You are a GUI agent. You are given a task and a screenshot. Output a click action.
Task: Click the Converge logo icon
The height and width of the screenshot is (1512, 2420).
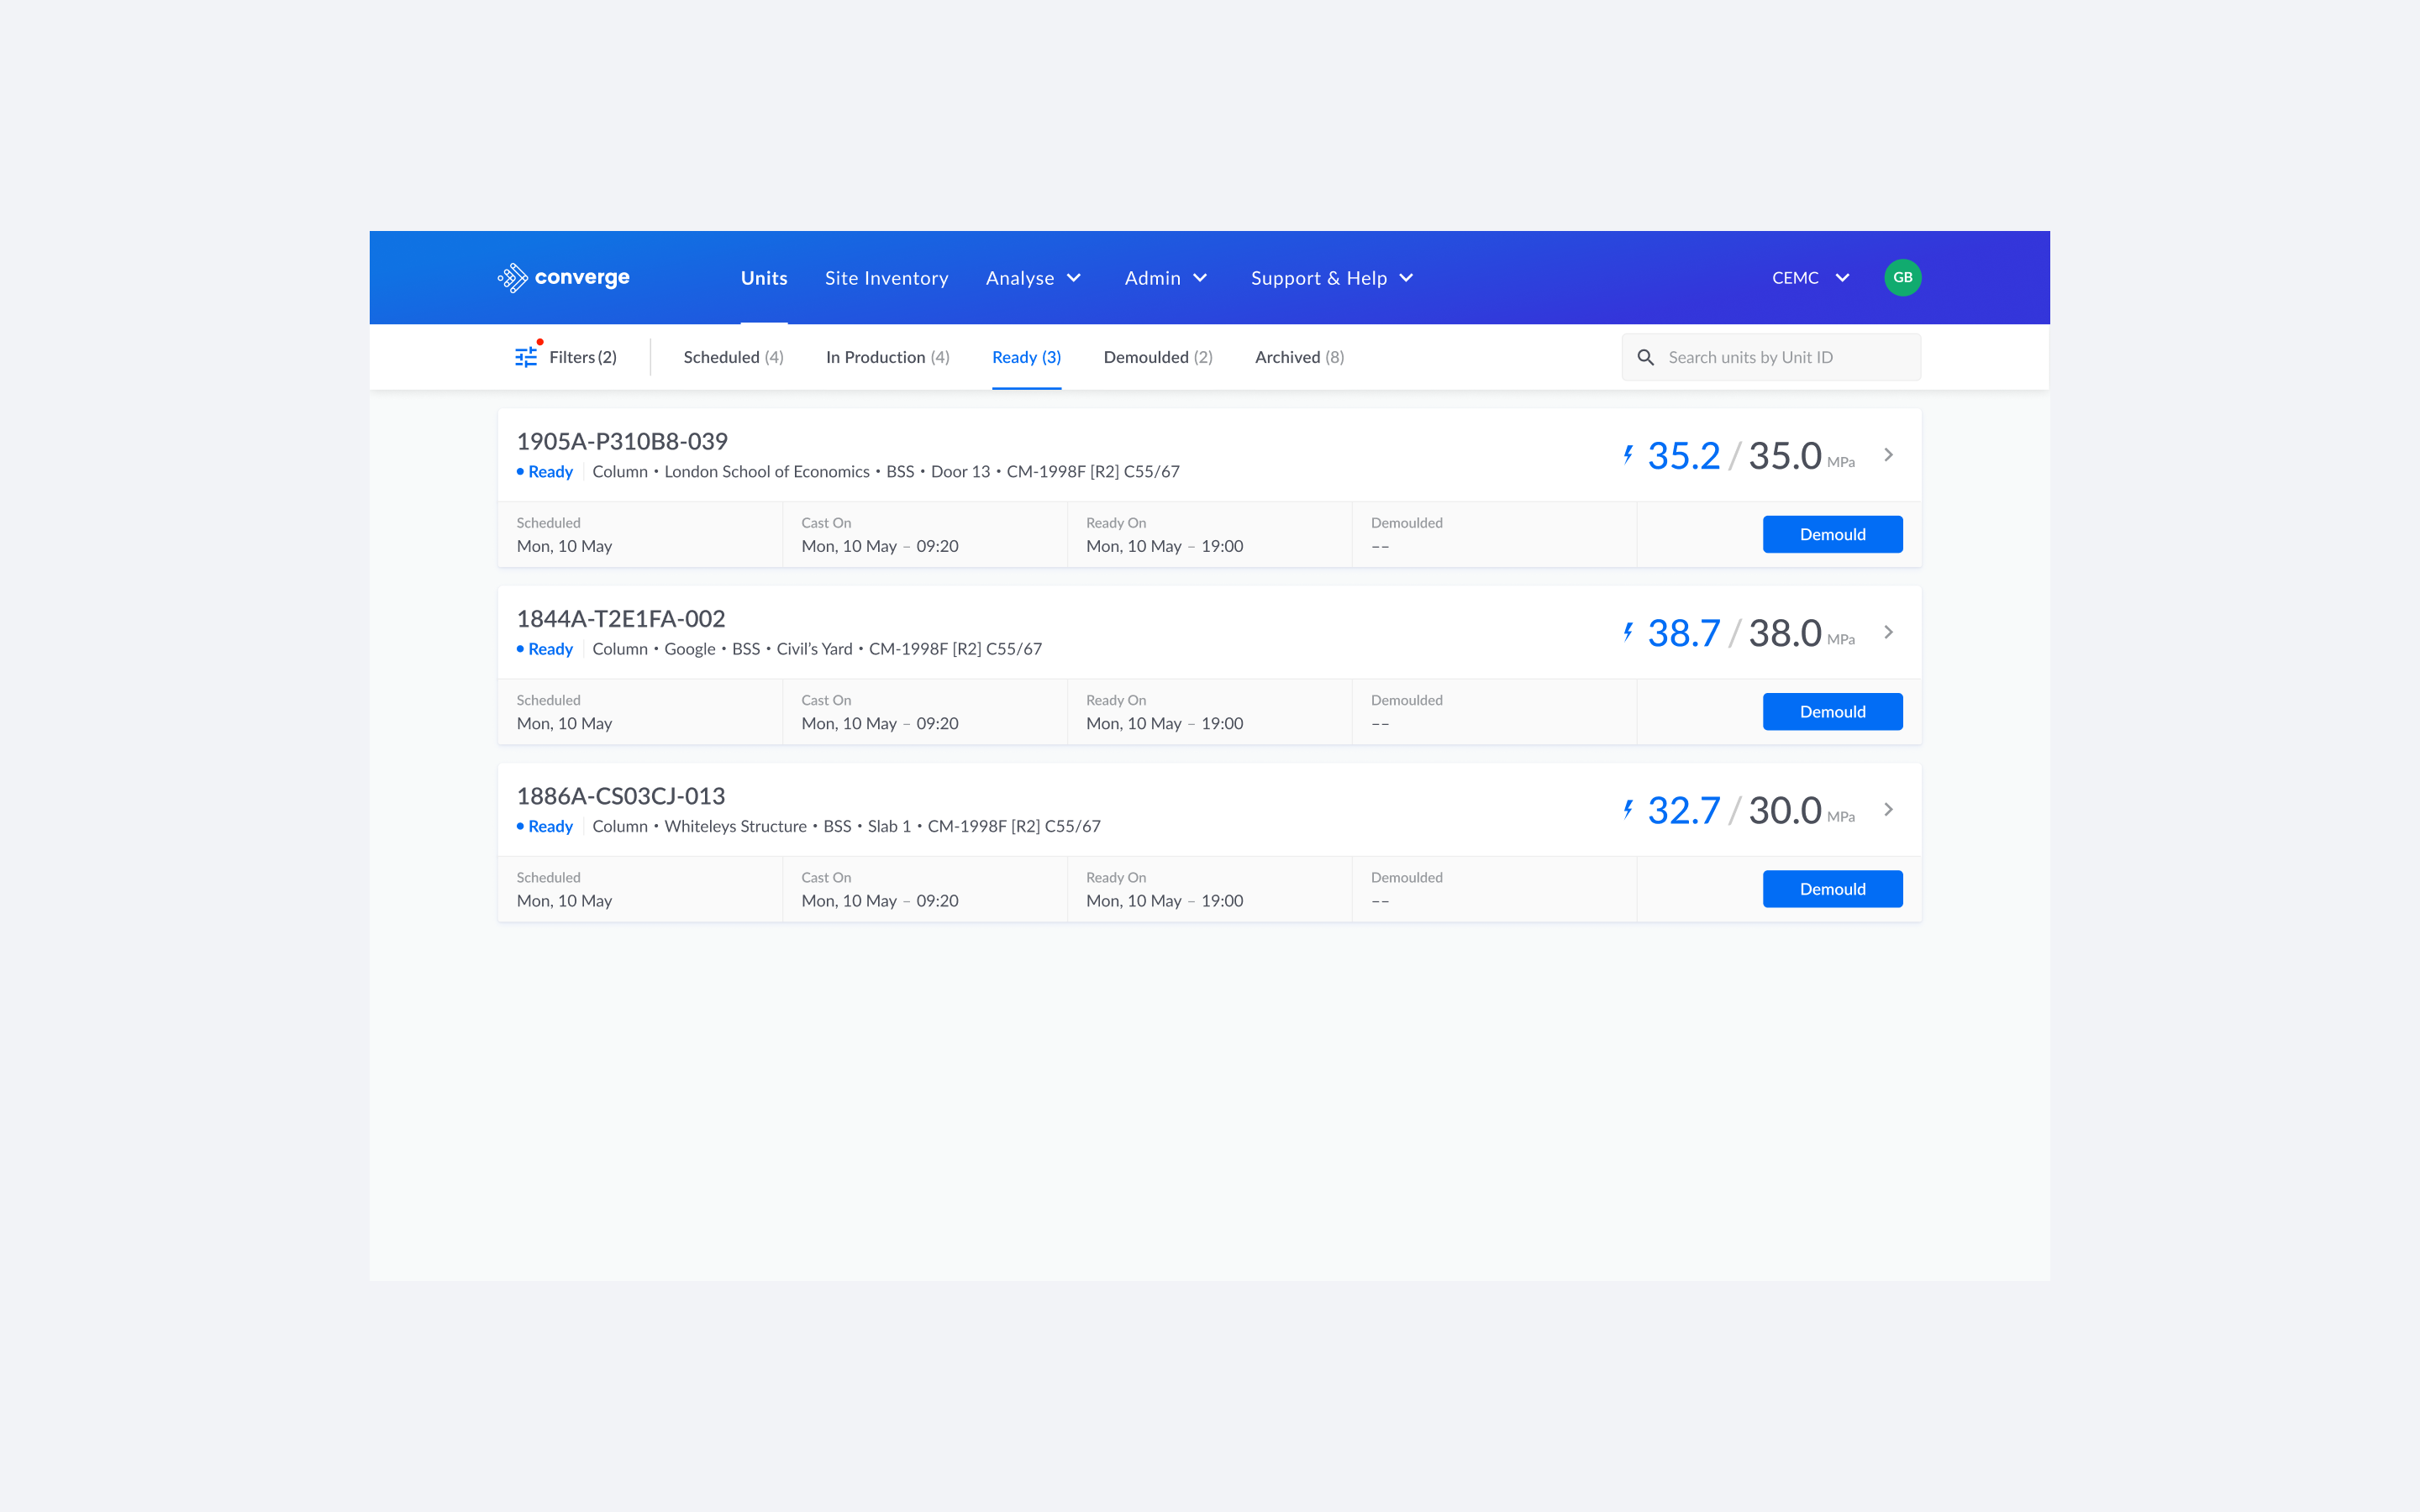513,278
